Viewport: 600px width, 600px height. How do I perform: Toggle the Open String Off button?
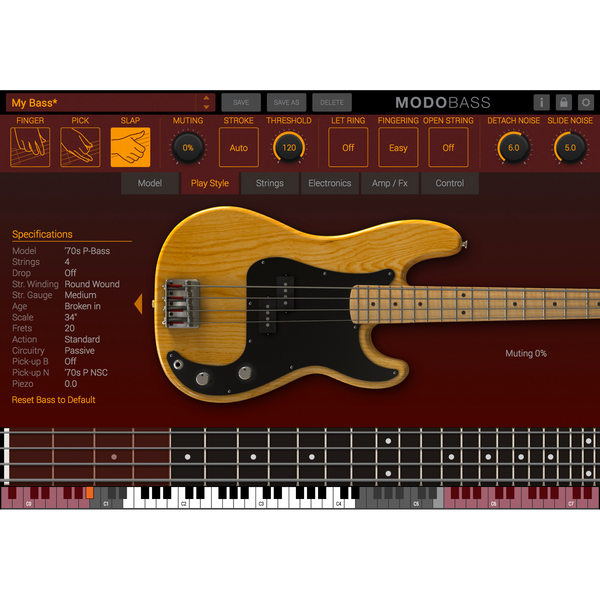pos(448,147)
